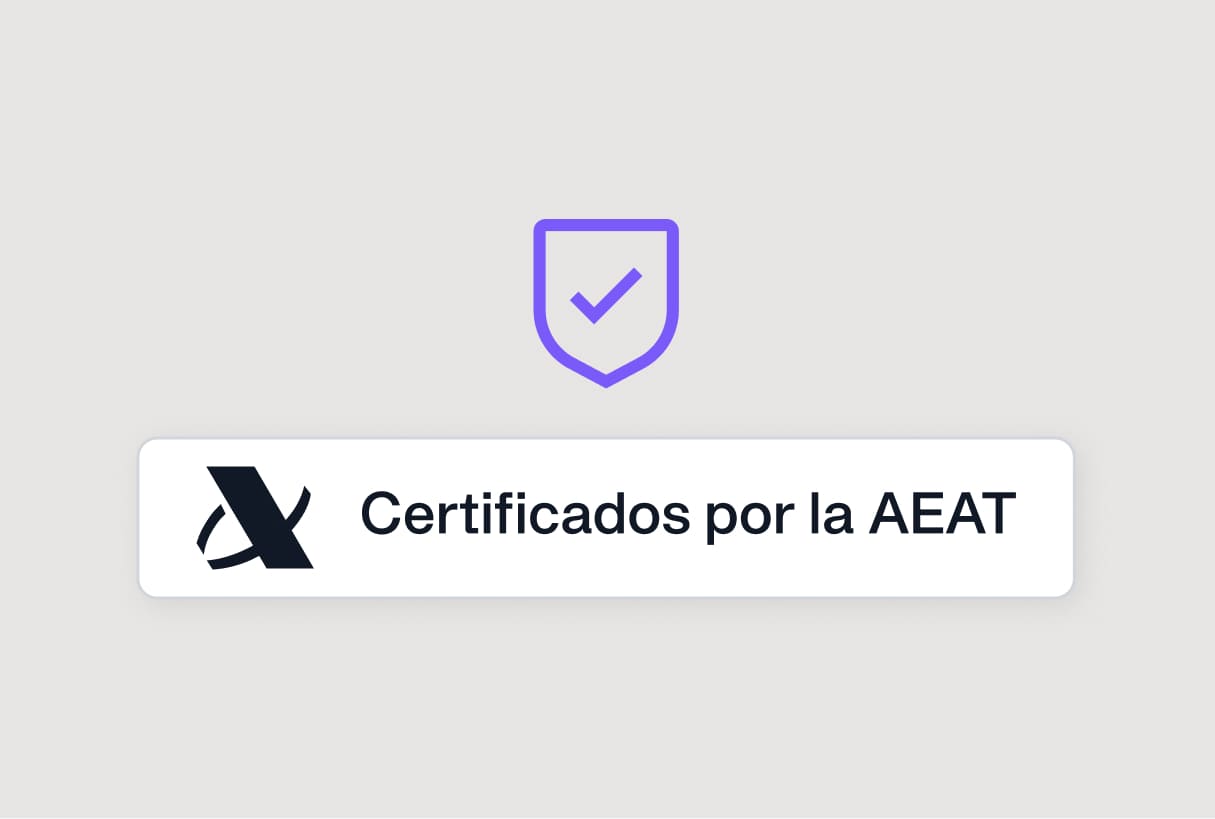Click the purple shield icon

pyautogui.click(x=606, y=303)
